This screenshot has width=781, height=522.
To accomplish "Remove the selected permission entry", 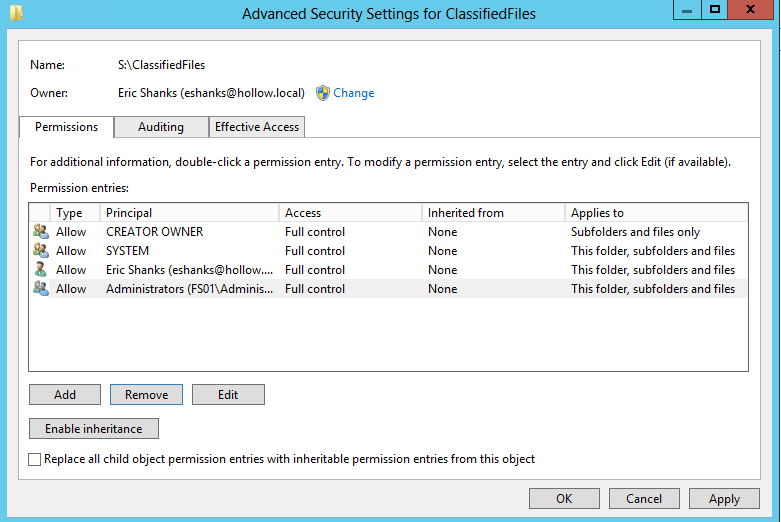I will [146, 395].
